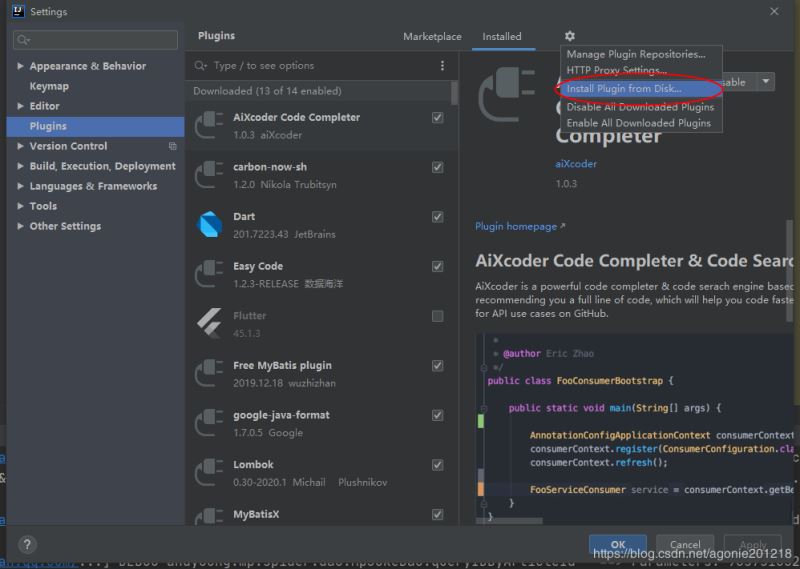The height and width of the screenshot is (569, 800).
Task: Enable the Flutter plugin checkbox
Action: 437,316
